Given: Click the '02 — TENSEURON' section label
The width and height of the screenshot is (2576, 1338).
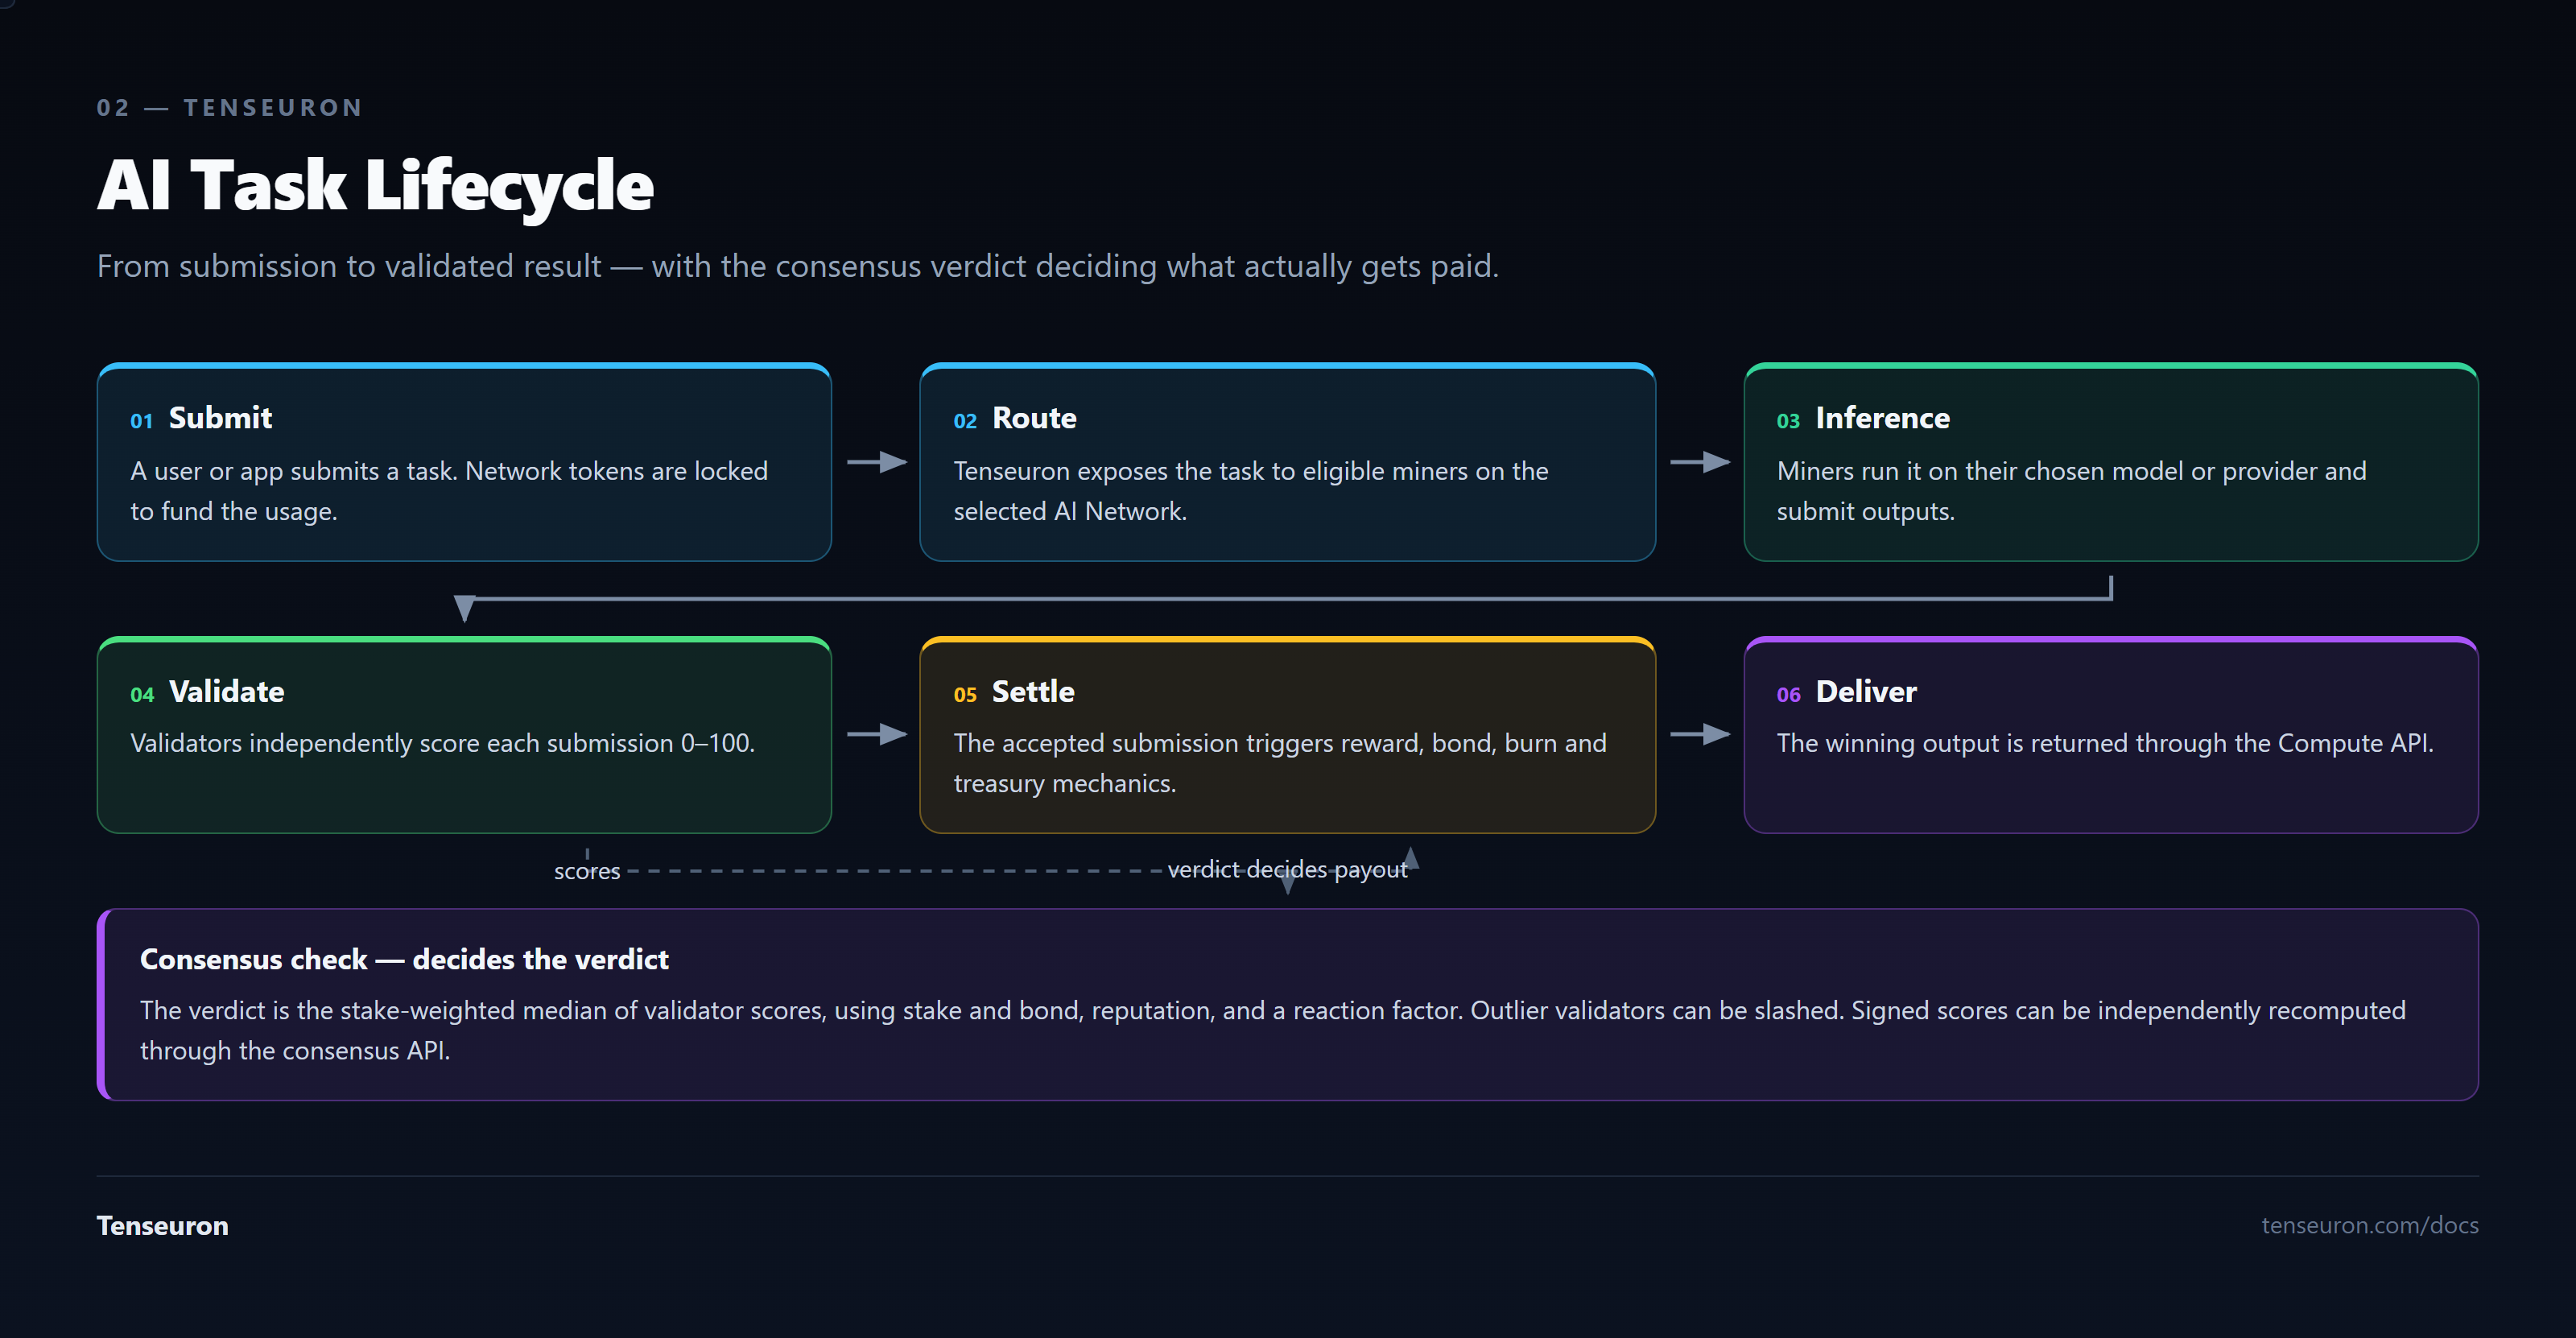Looking at the screenshot, I should tap(230, 108).
